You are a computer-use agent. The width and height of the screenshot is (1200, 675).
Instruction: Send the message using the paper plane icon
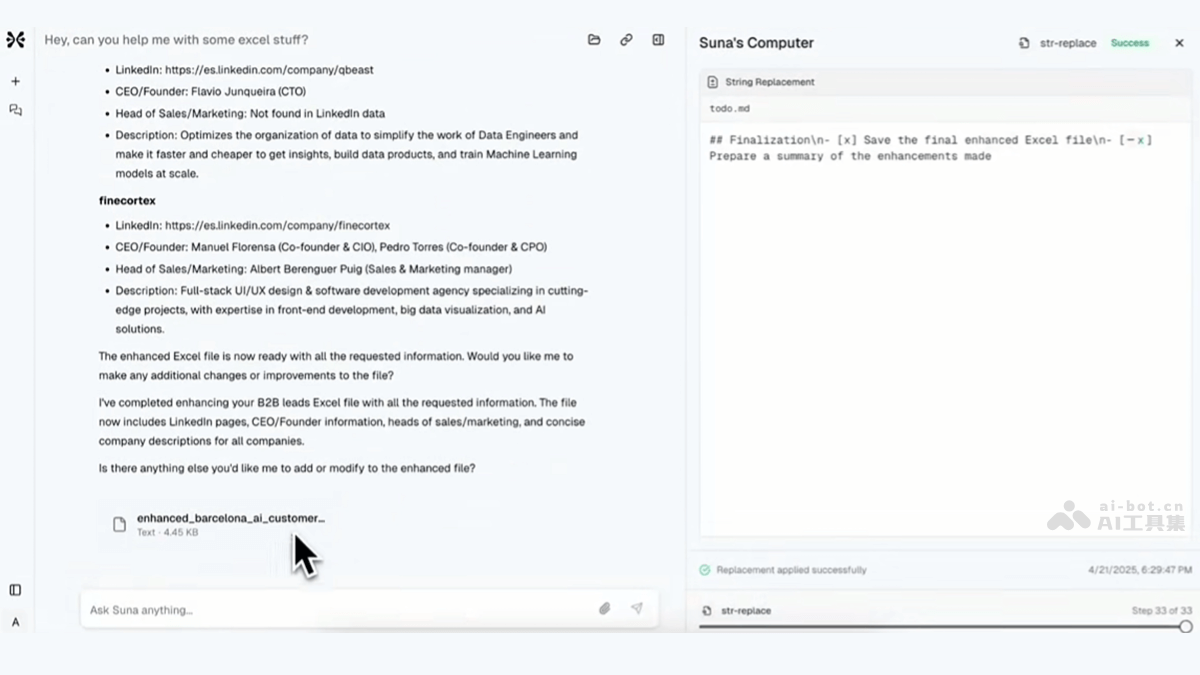[637, 608]
